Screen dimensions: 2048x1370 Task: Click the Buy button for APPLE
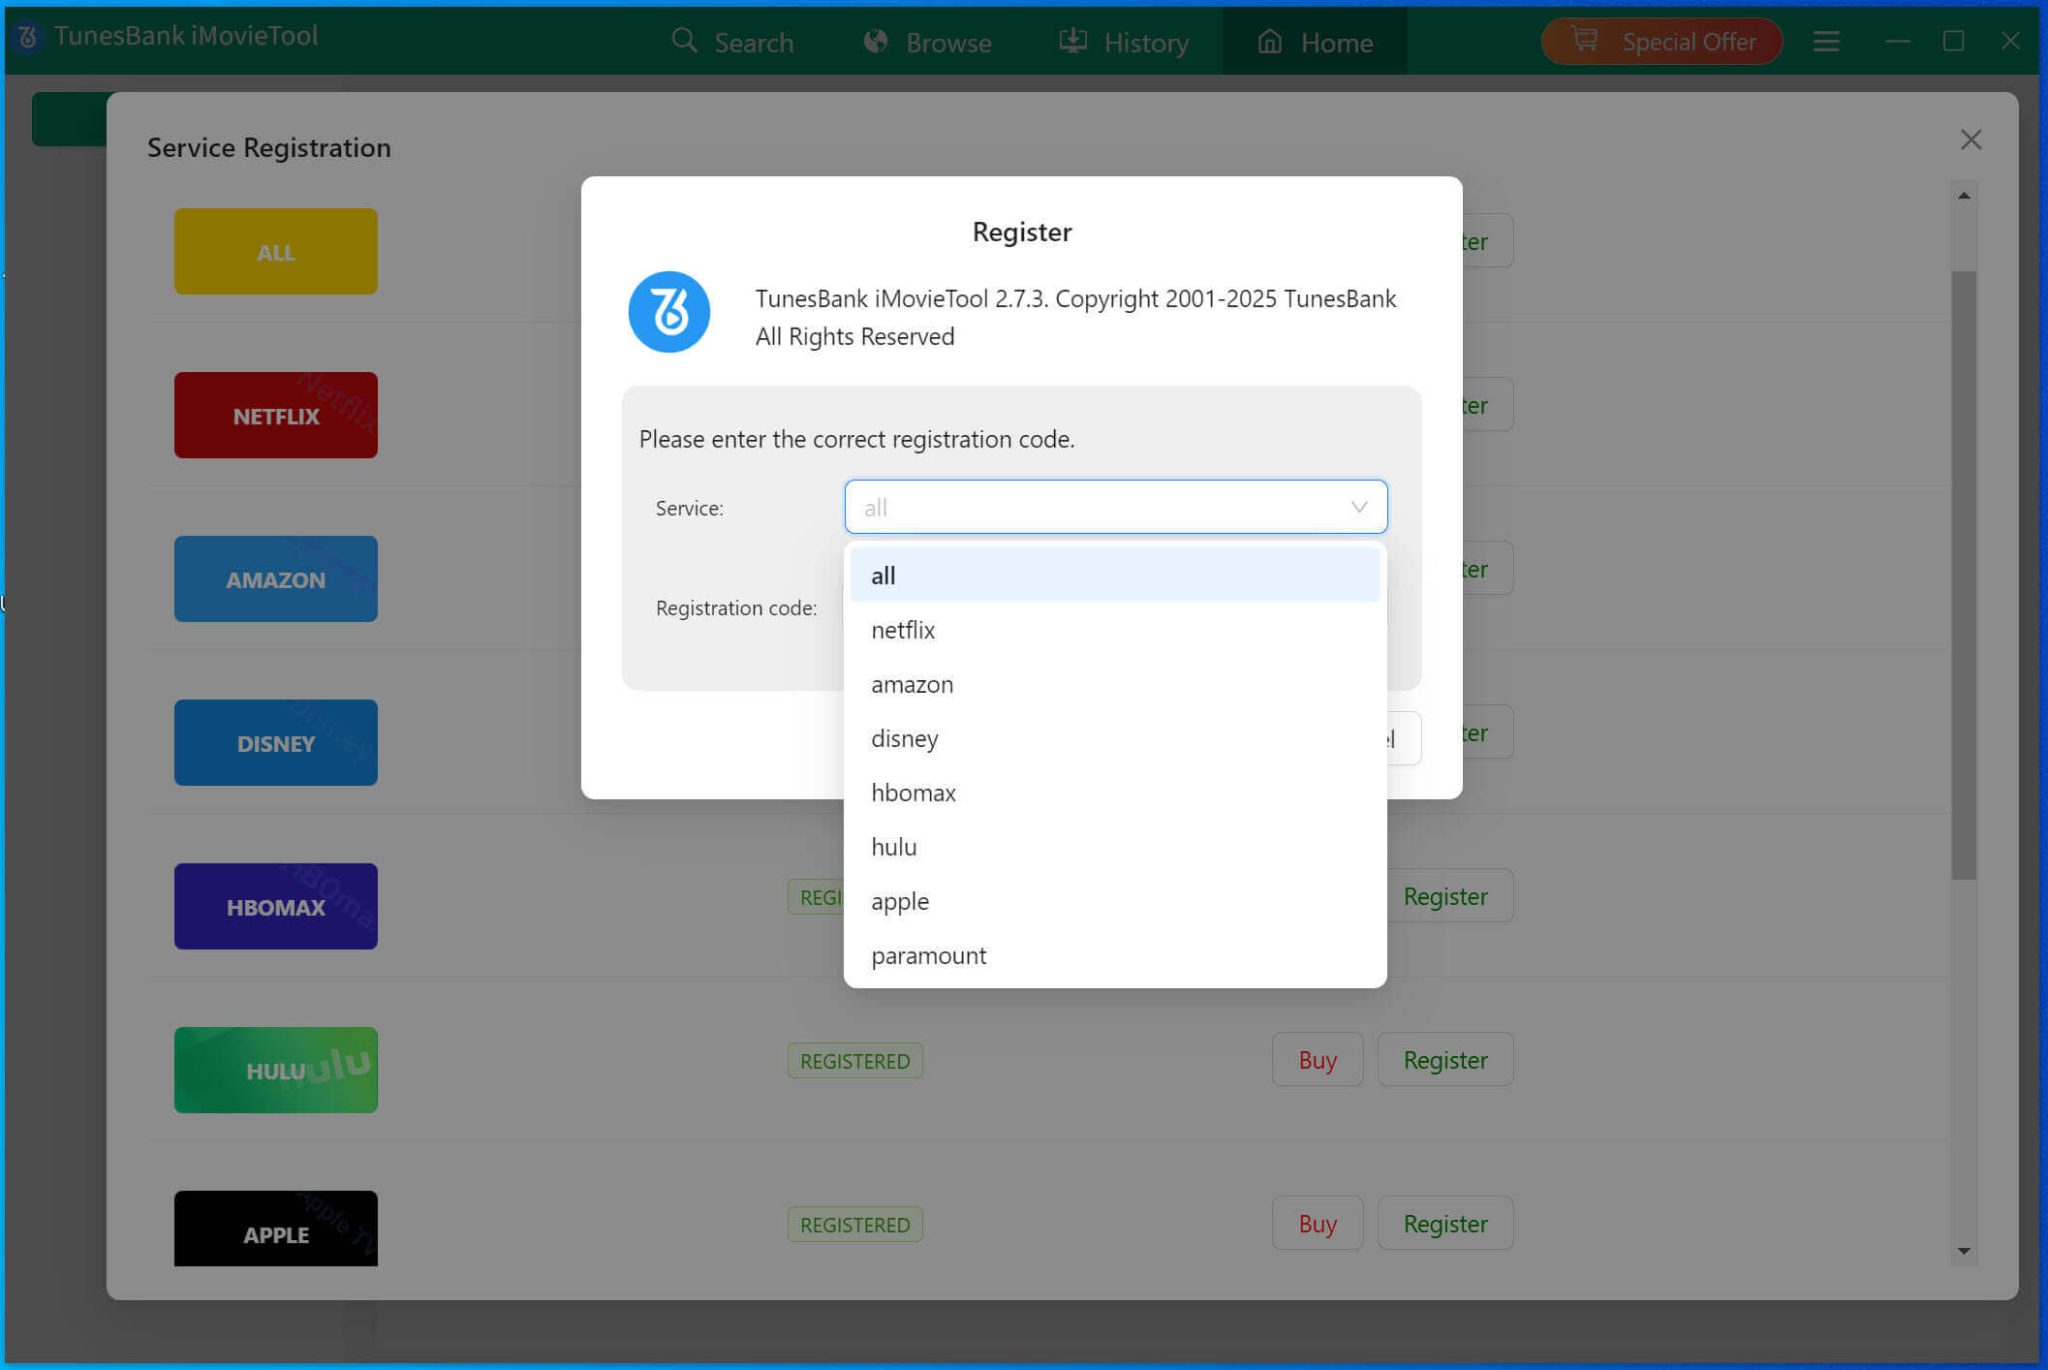click(1317, 1223)
